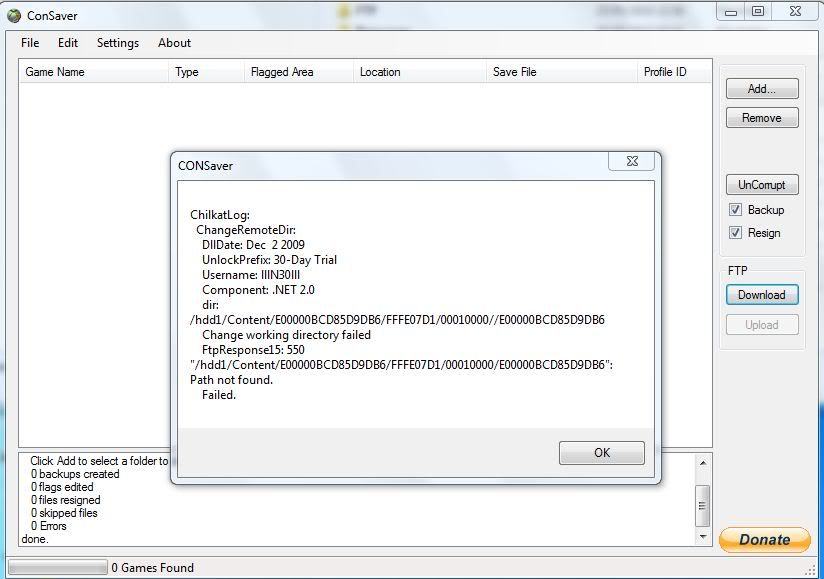Open the File menu
824x579 pixels.
(x=29, y=43)
